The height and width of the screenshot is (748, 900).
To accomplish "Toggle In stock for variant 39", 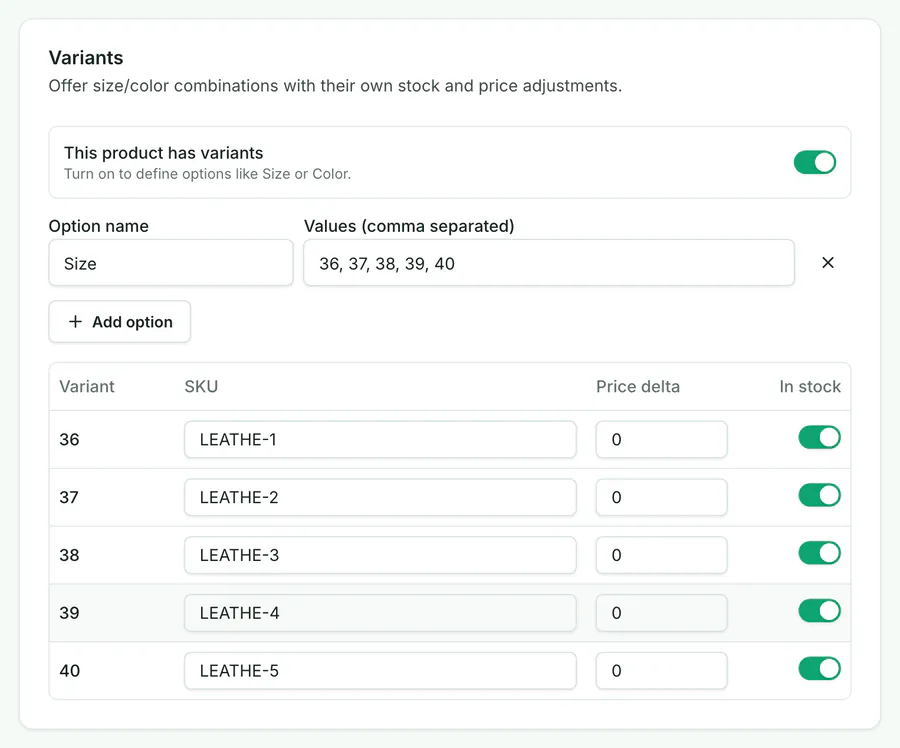I will (819, 611).
